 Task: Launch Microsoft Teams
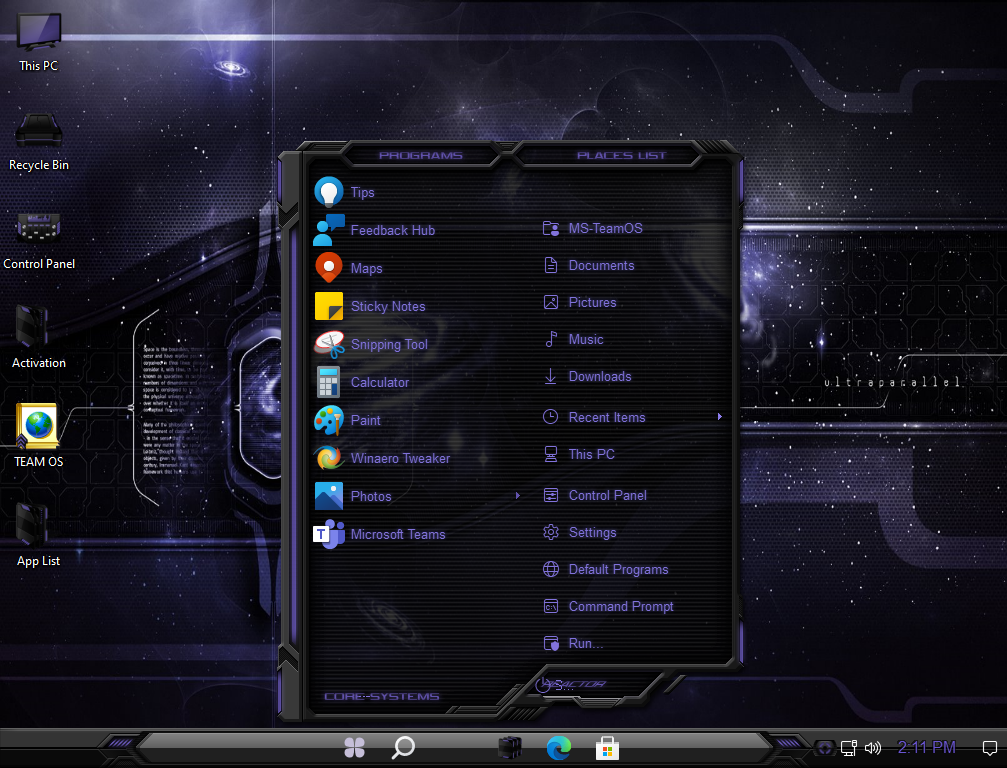pos(397,534)
